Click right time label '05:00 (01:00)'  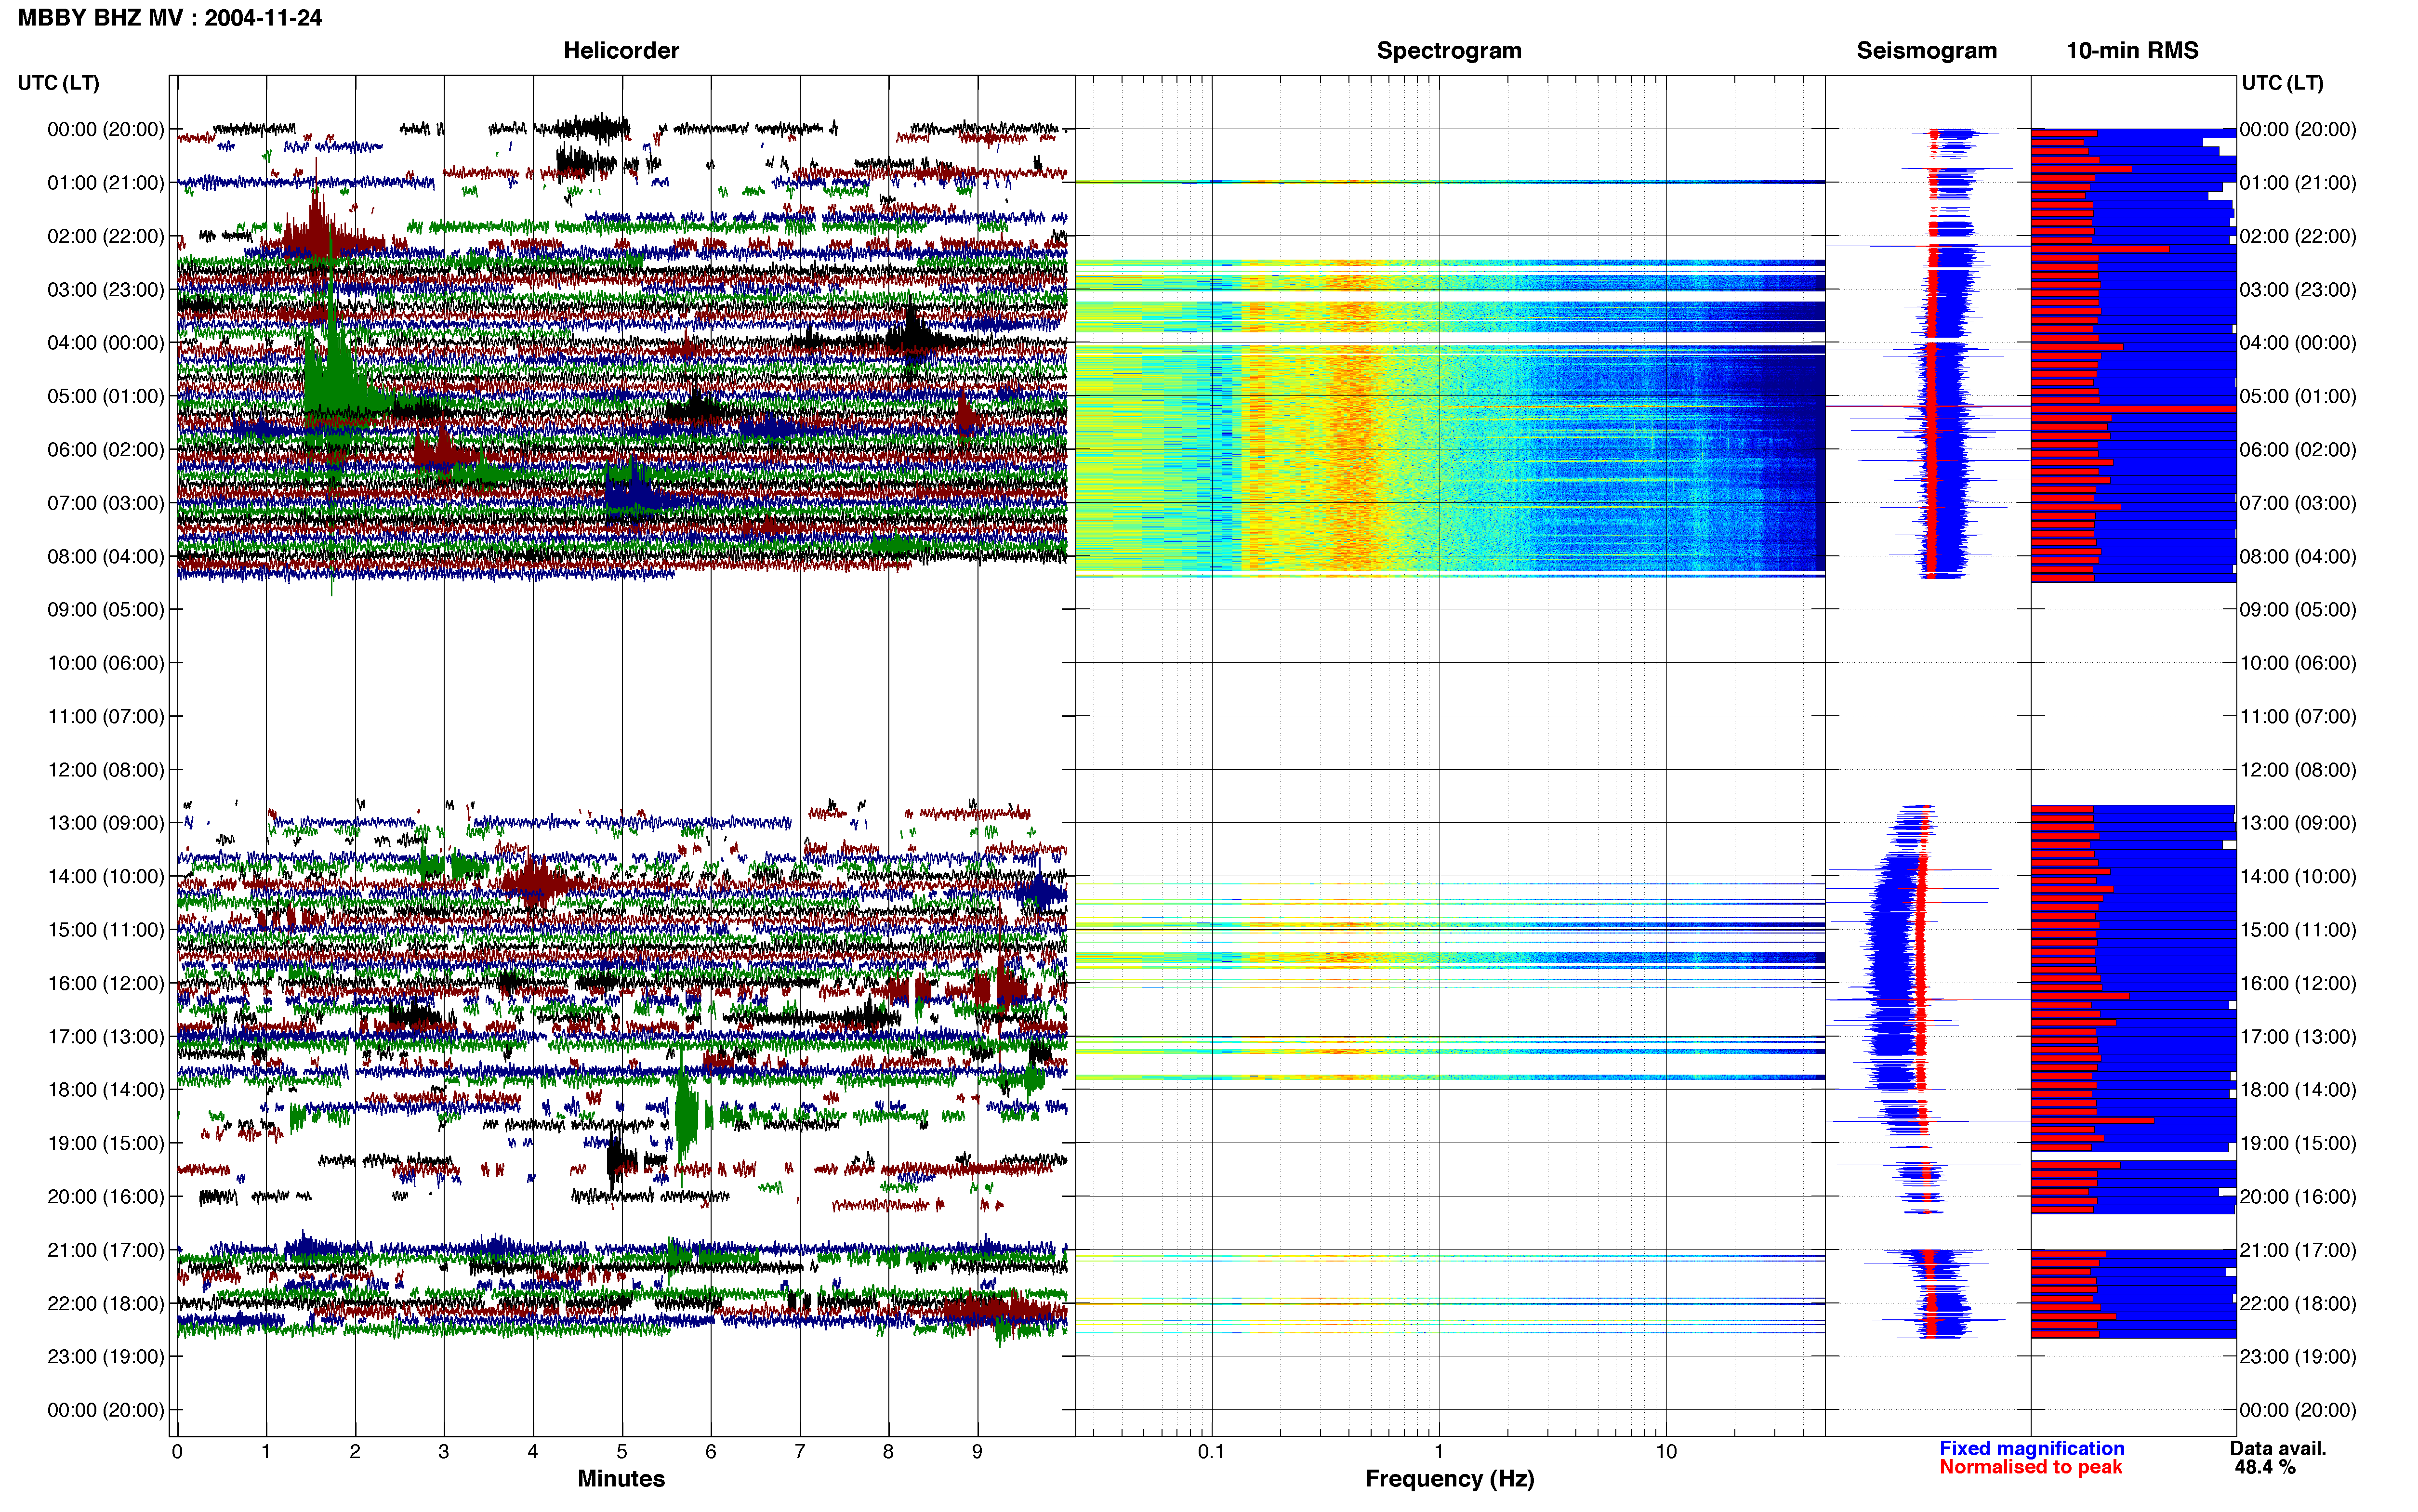click(2298, 396)
